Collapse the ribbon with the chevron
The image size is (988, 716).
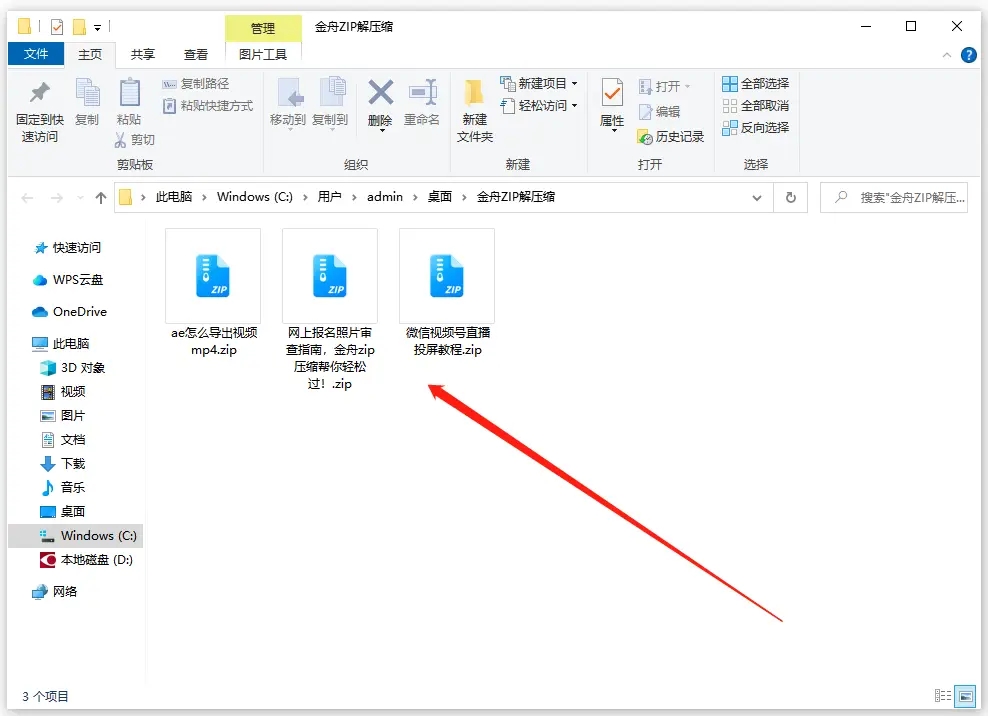coord(946,55)
